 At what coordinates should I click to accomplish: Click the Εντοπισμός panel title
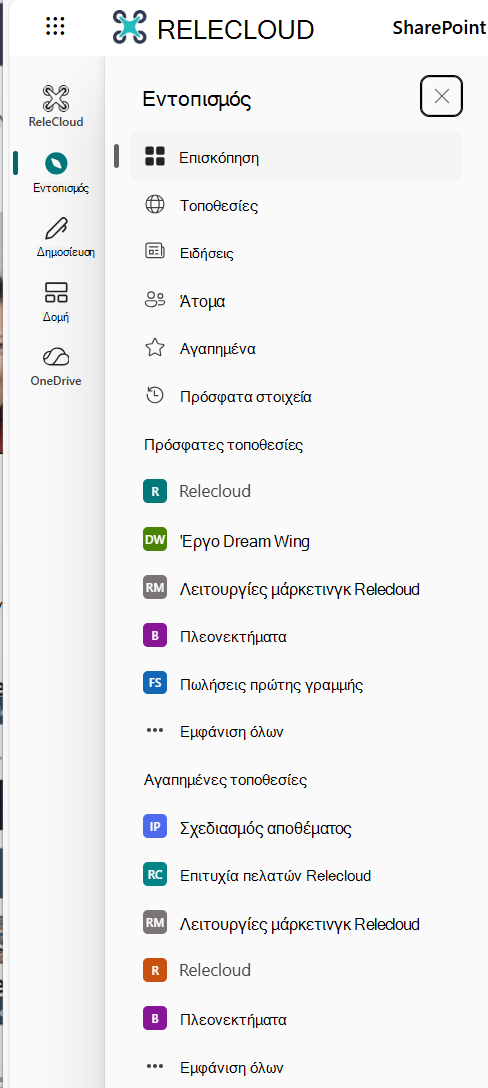coord(196,99)
